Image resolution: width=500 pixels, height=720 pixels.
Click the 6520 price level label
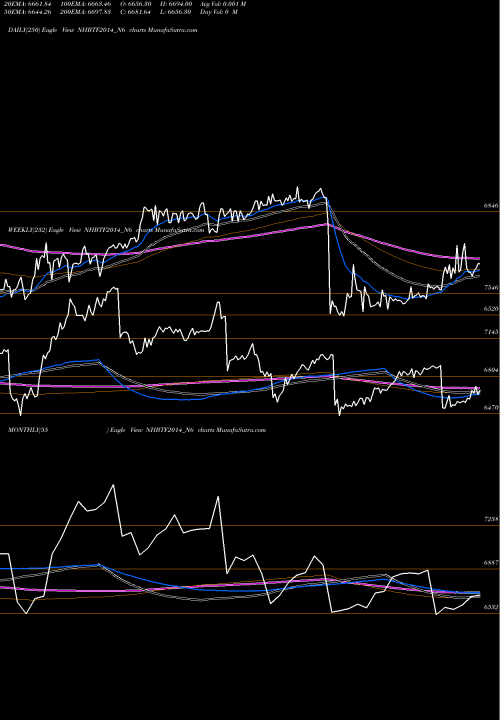[x=491, y=309]
